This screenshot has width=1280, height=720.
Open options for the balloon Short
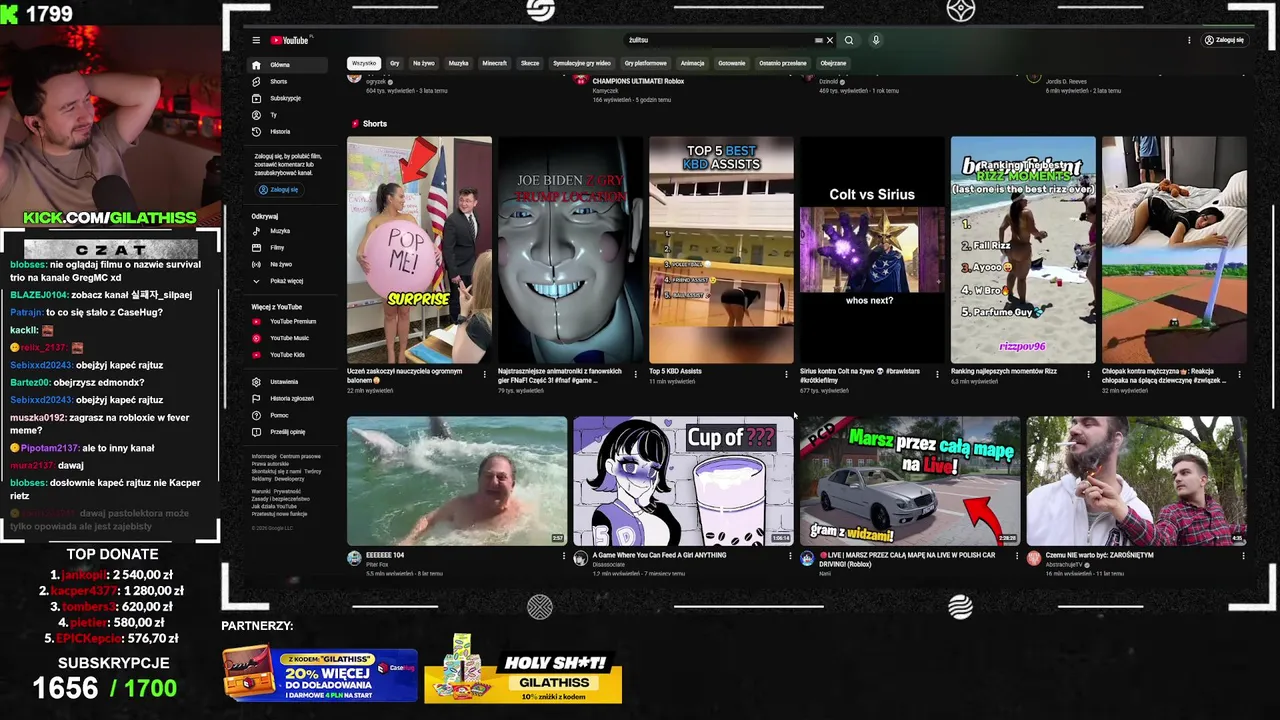tap(485, 375)
